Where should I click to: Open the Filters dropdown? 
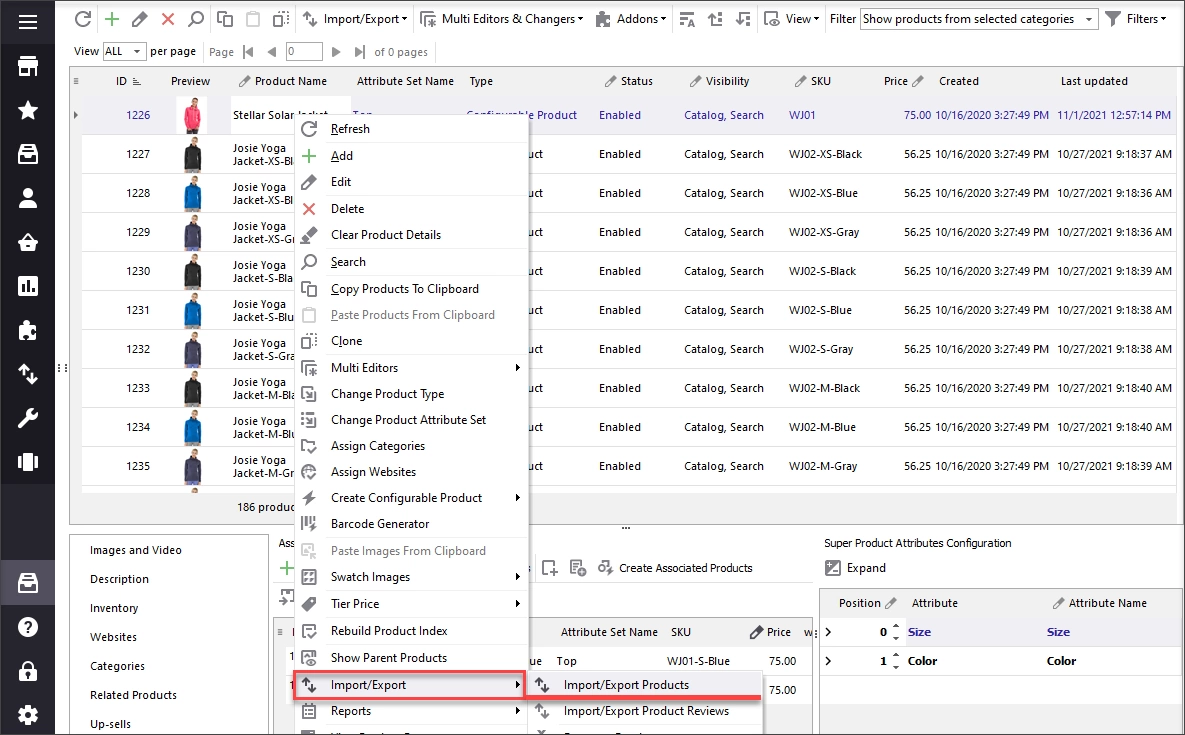click(x=1136, y=19)
